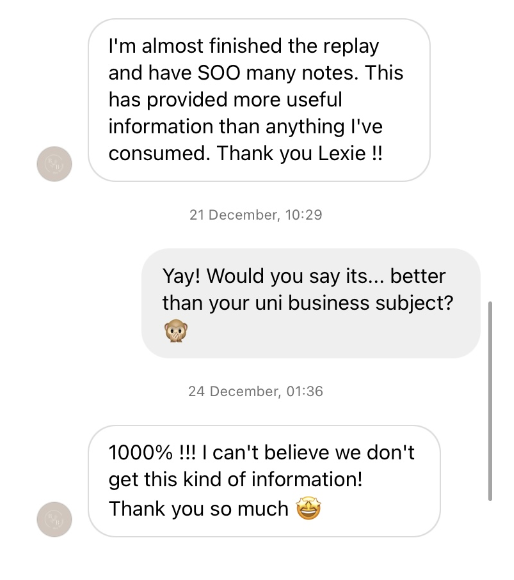Open sender avatar beside the first message

coord(54,164)
